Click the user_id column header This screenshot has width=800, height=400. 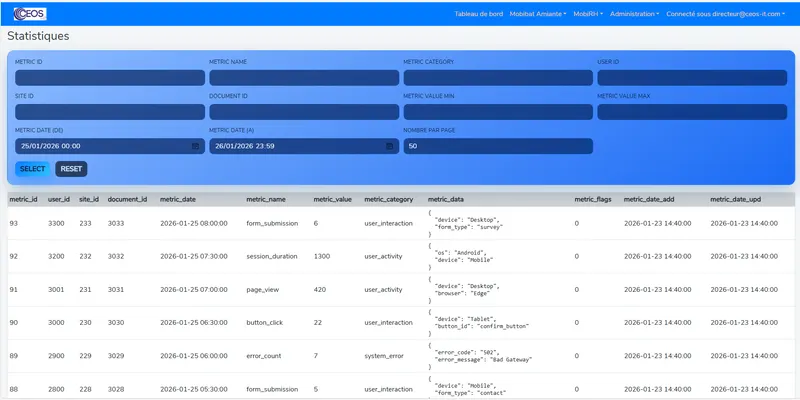click(x=59, y=199)
